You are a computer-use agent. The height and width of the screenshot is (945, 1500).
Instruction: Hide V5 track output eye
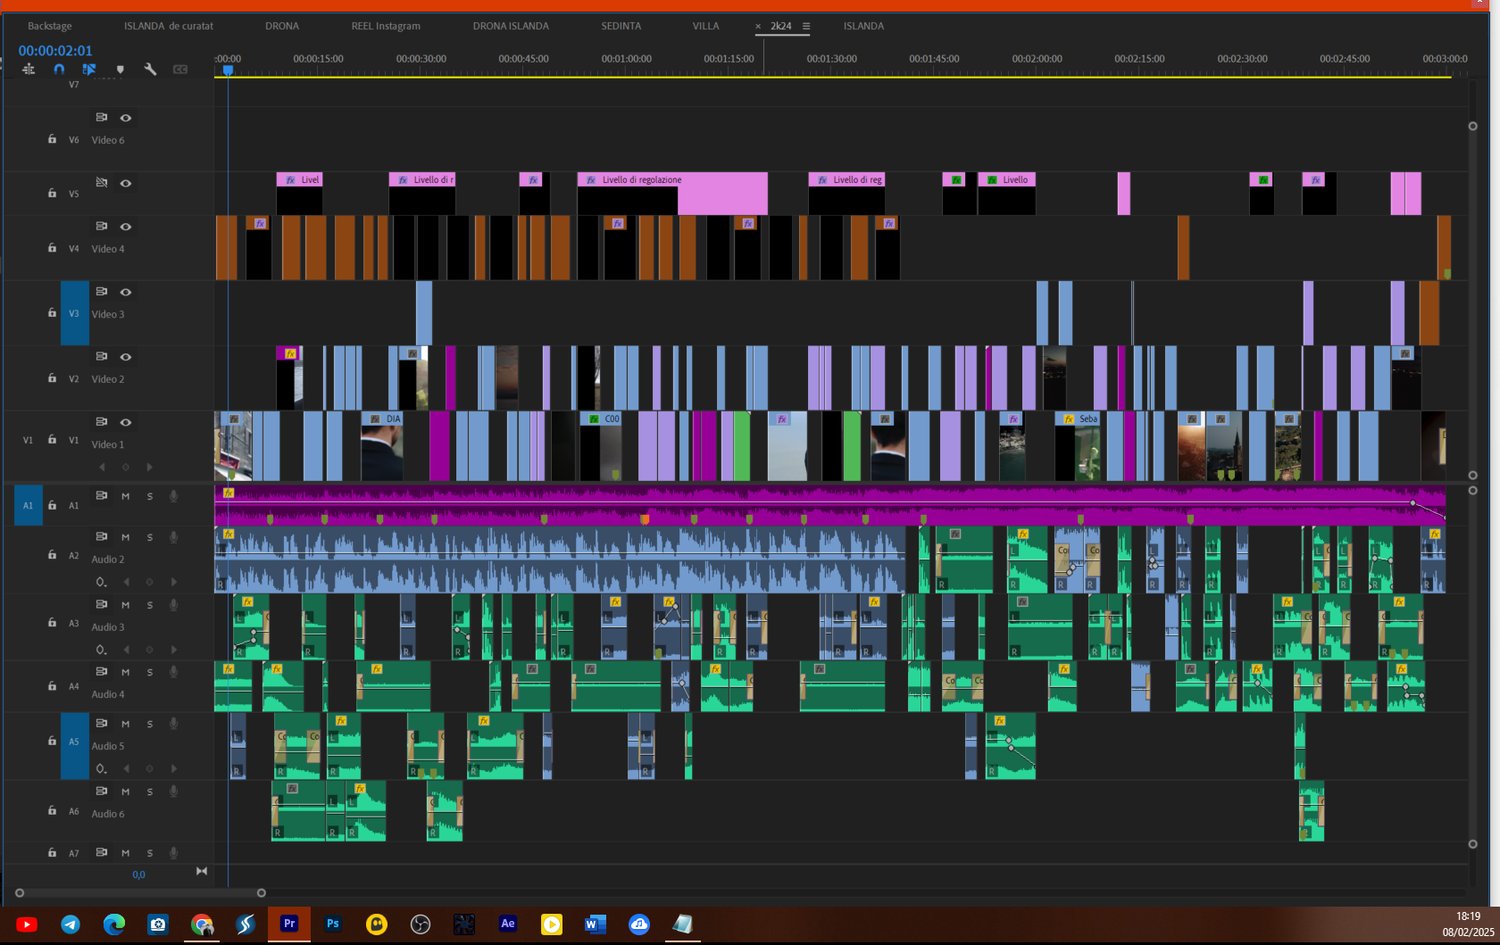126,183
